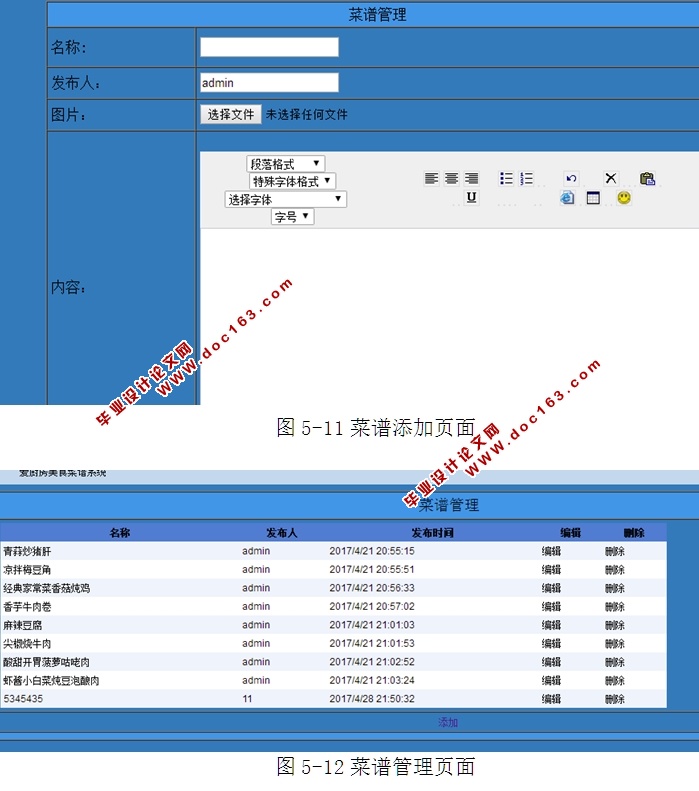Viewport: 699px width, 791px height.
Task: Click the clipboard paste icon
Action: [648, 179]
